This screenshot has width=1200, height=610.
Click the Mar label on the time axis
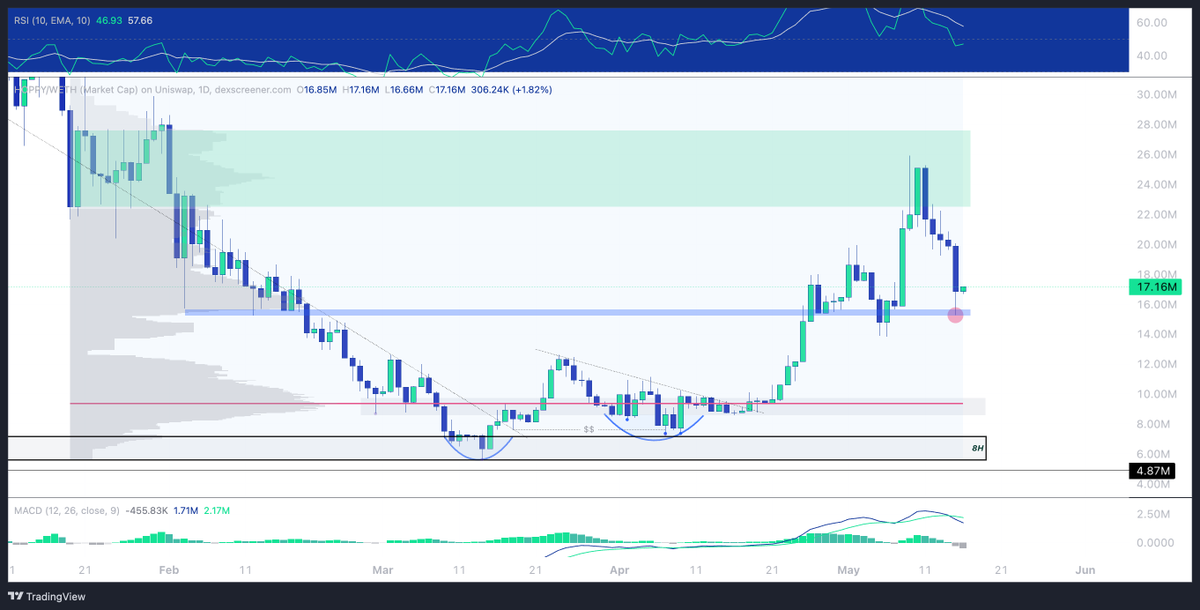point(383,570)
